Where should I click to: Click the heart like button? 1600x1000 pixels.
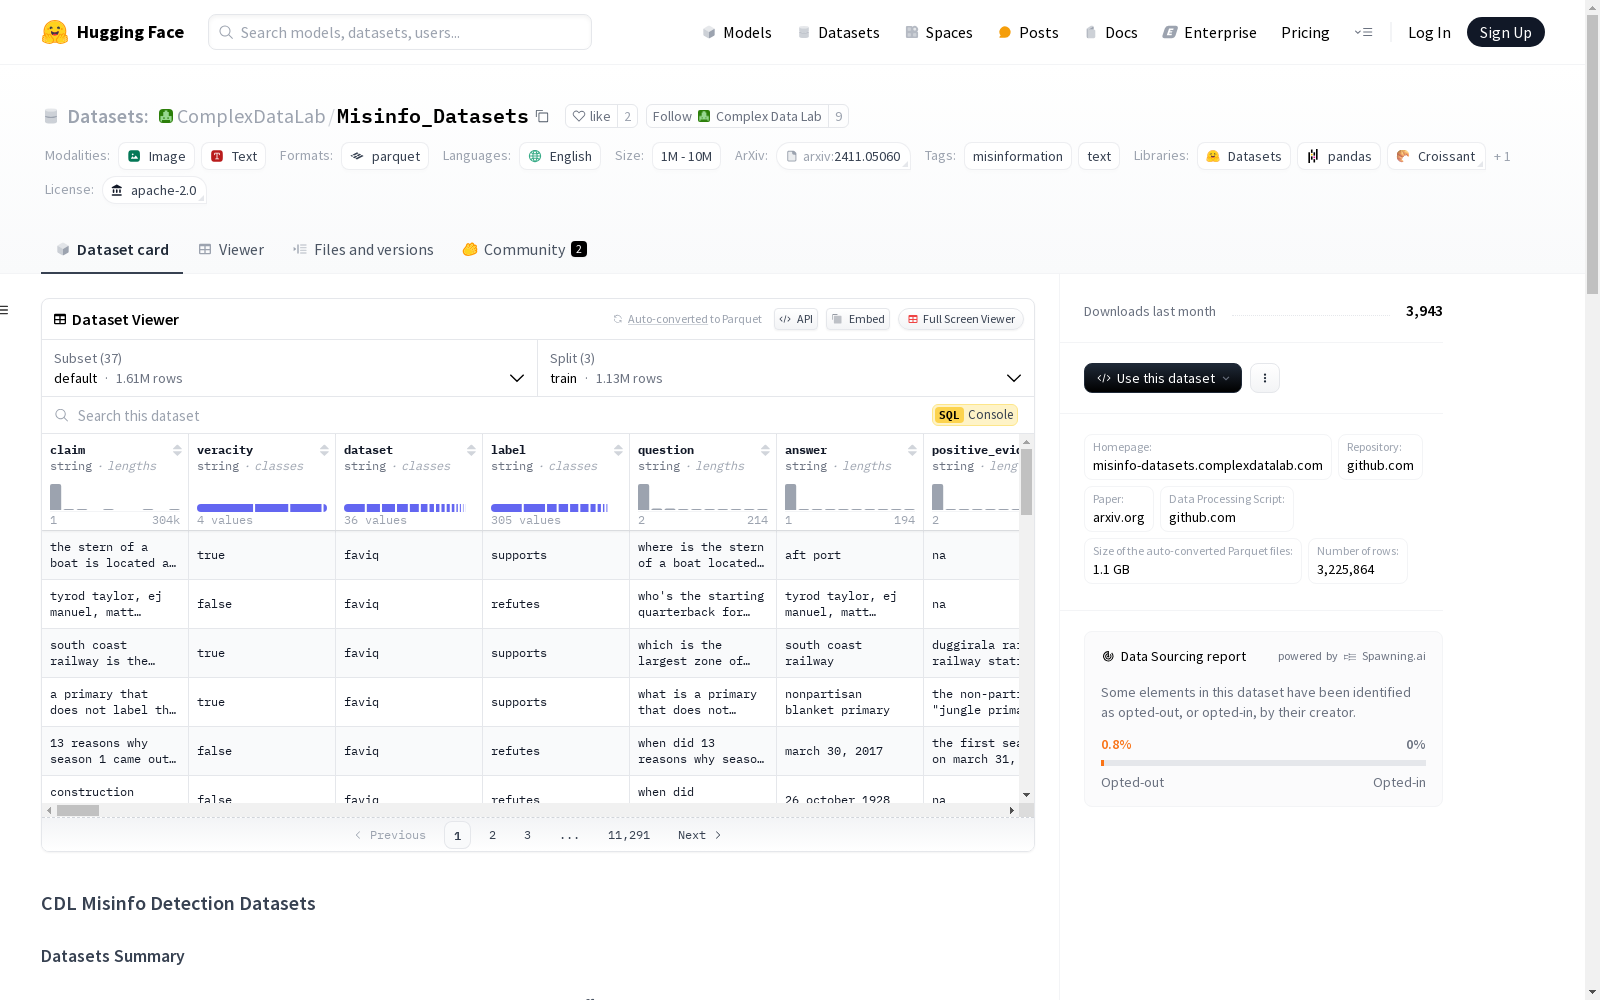(x=591, y=116)
